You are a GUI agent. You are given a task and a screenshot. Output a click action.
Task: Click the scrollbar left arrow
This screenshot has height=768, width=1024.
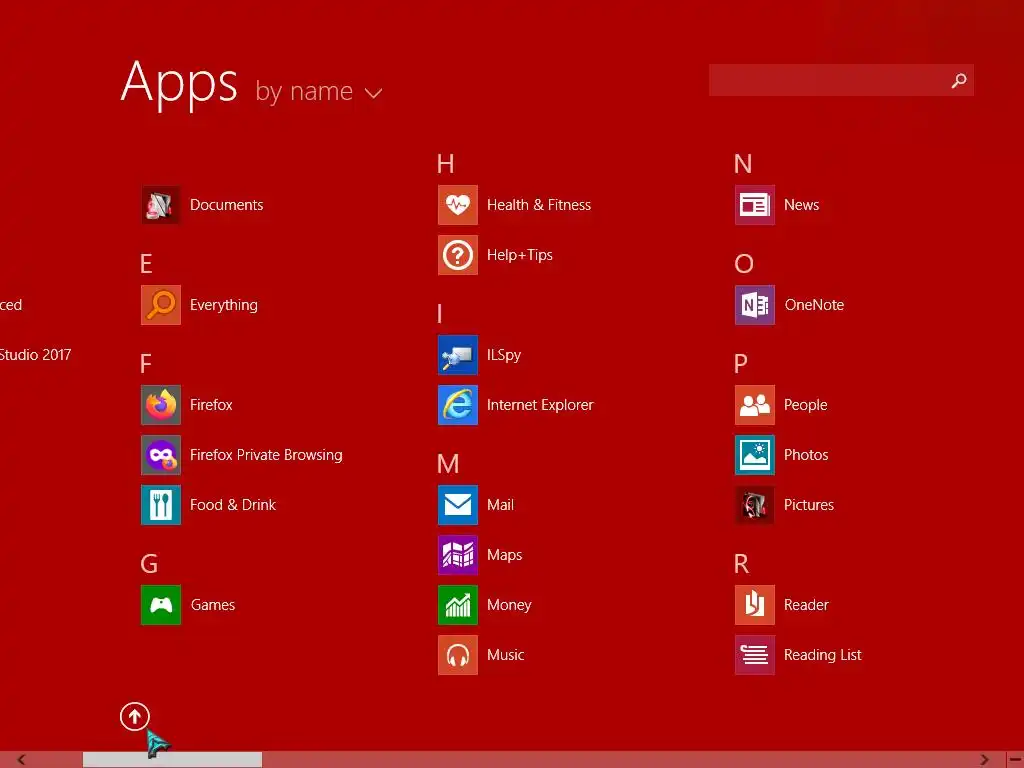tap(22, 760)
